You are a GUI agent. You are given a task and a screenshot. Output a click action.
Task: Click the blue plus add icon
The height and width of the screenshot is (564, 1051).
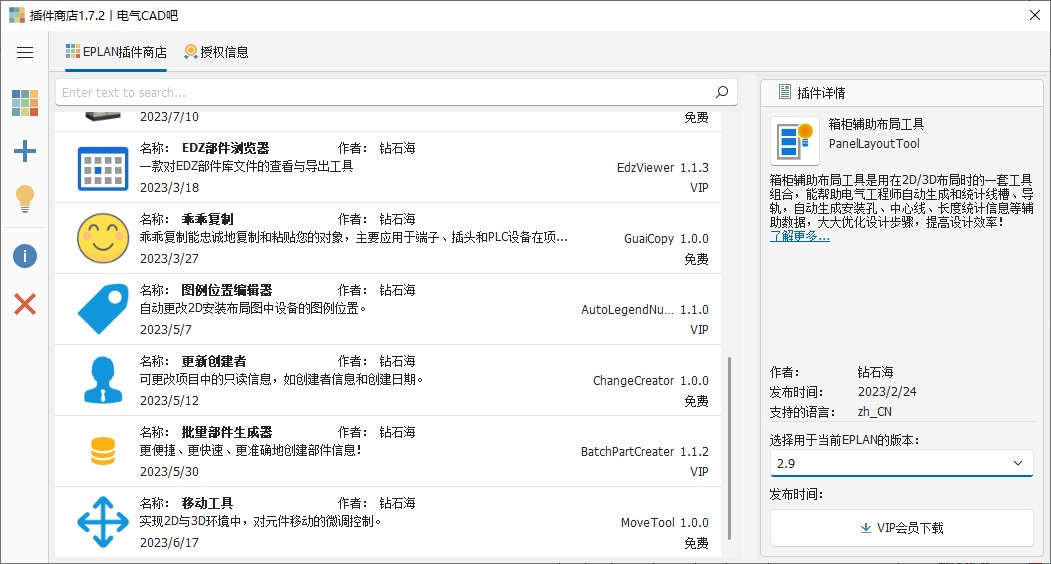click(x=25, y=151)
